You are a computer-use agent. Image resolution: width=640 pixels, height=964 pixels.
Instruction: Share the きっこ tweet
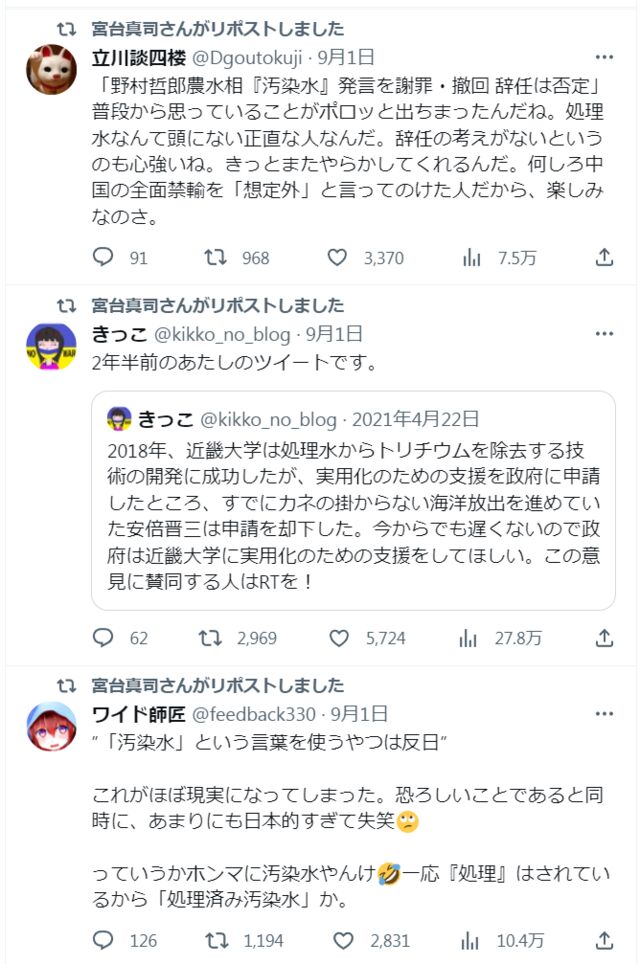point(604,637)
